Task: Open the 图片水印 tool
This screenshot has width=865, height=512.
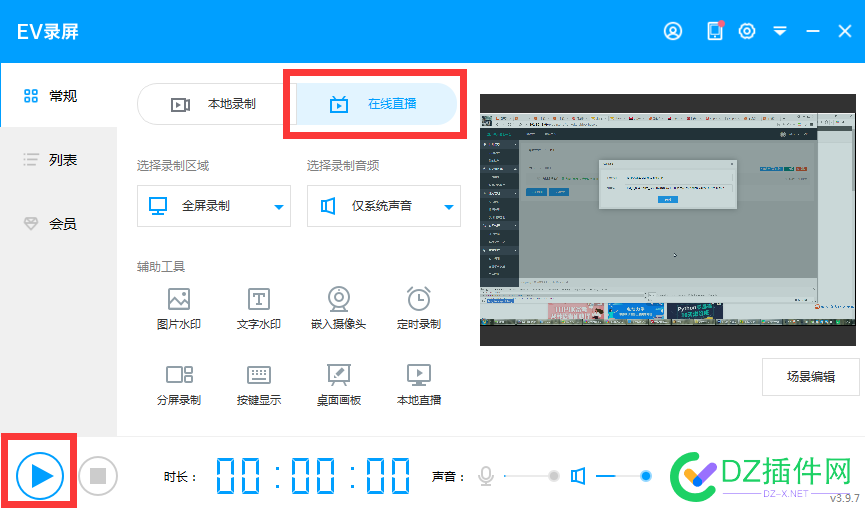Action: 179,309
